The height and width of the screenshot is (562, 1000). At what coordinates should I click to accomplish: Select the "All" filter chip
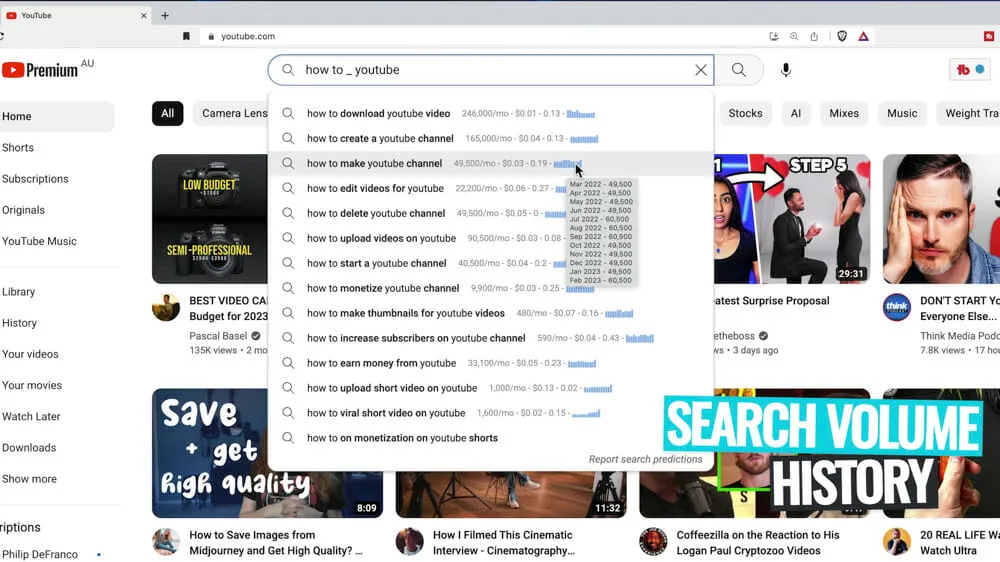coord(167,114)
